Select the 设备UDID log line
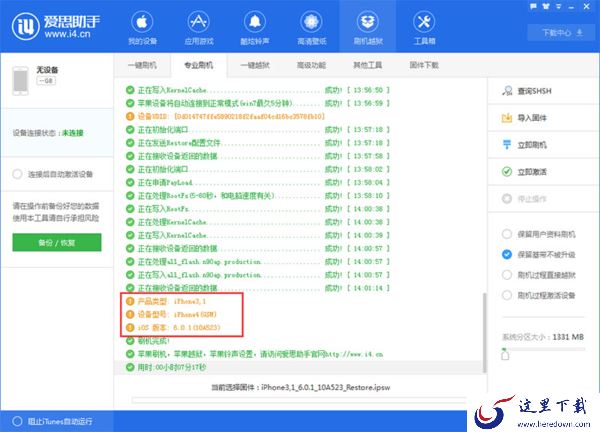 pos(225,116)
